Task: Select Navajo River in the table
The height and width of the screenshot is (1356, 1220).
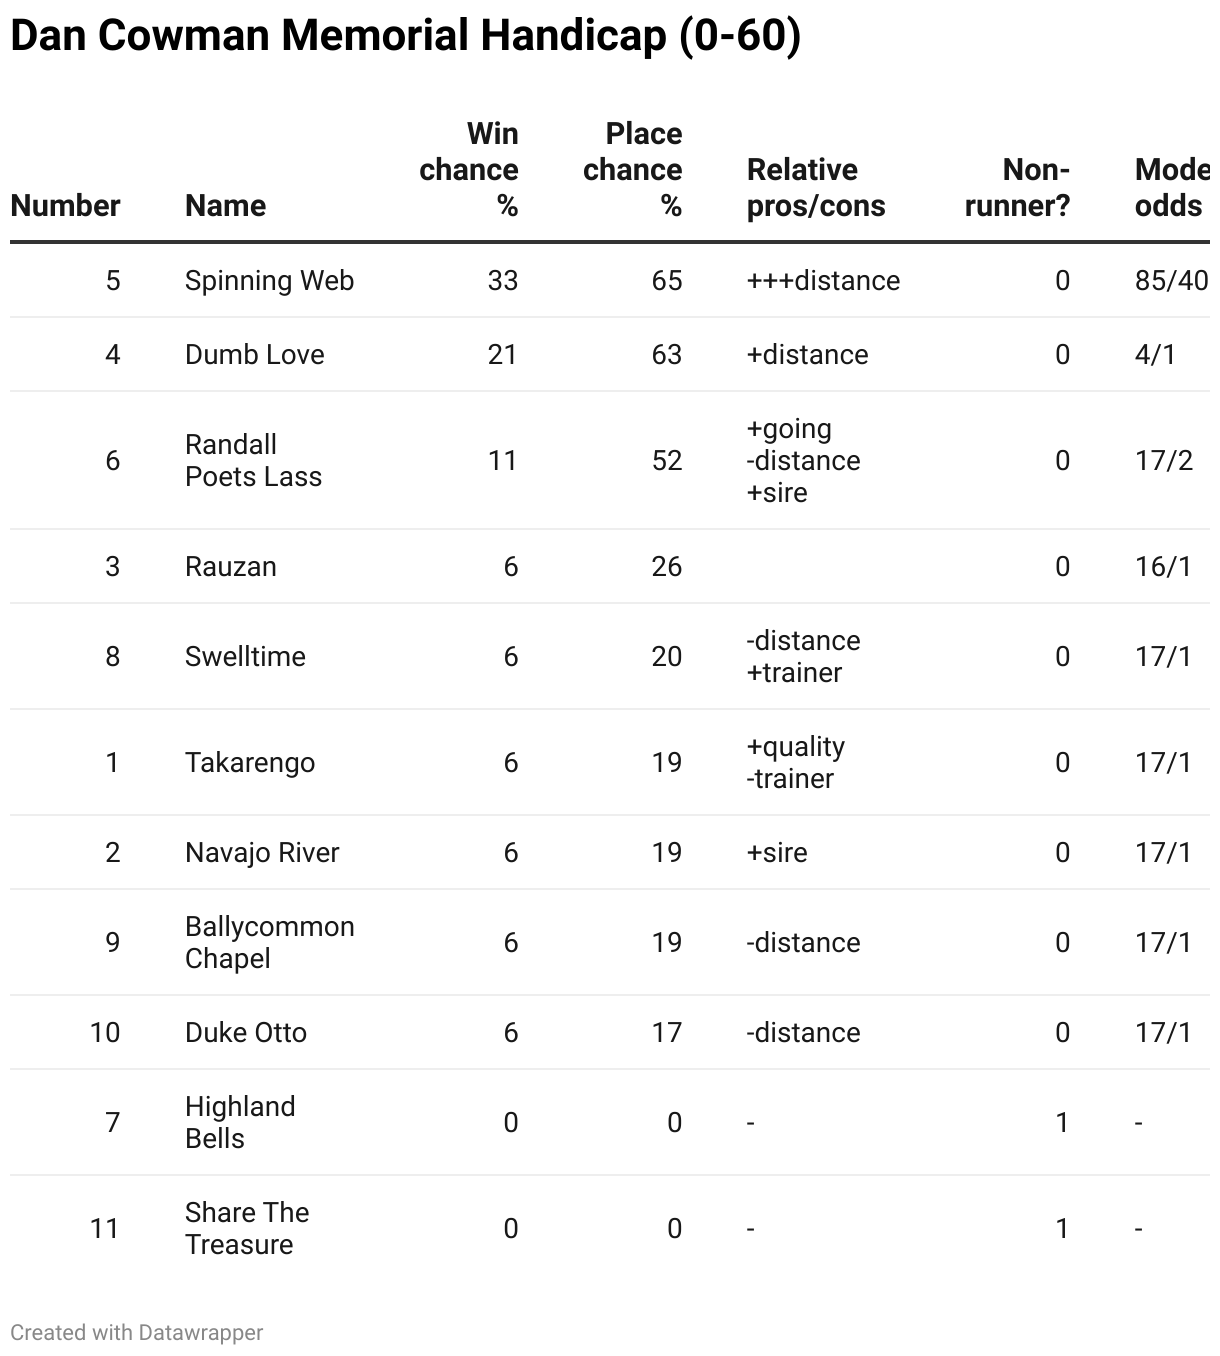Action: [x=262, y=853]
